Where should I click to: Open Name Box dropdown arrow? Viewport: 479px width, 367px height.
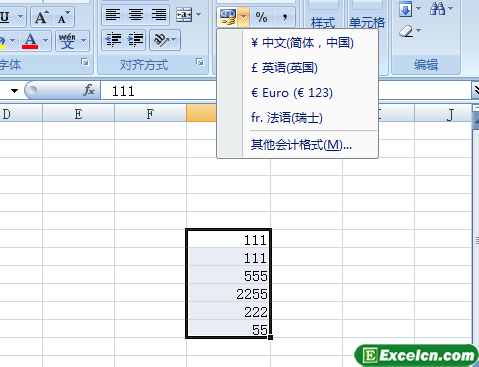pos(14,91)
